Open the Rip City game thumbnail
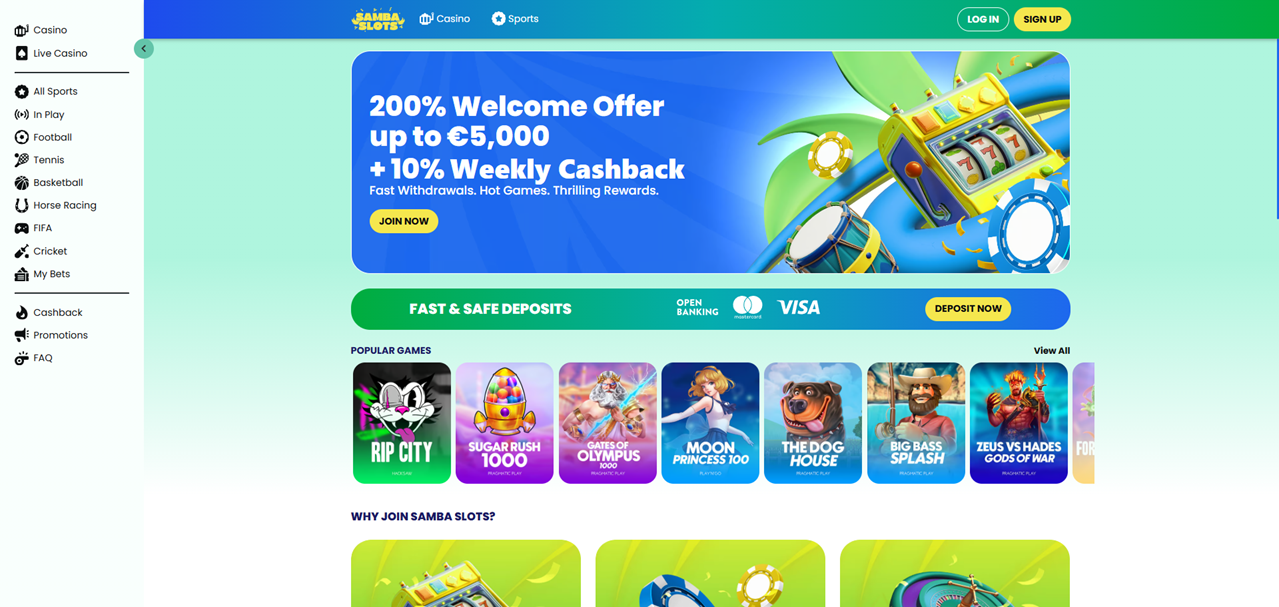The image size is (1279, 607). click(x=402, y=423)
